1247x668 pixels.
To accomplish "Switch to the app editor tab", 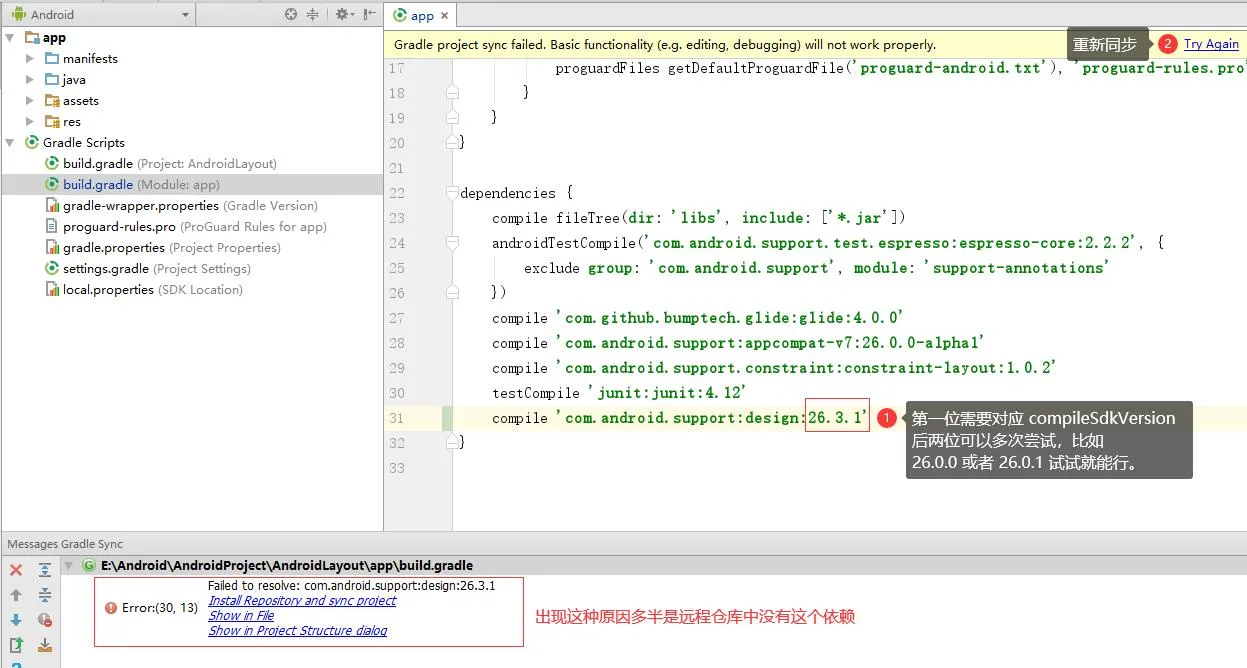I will point(414,15).
